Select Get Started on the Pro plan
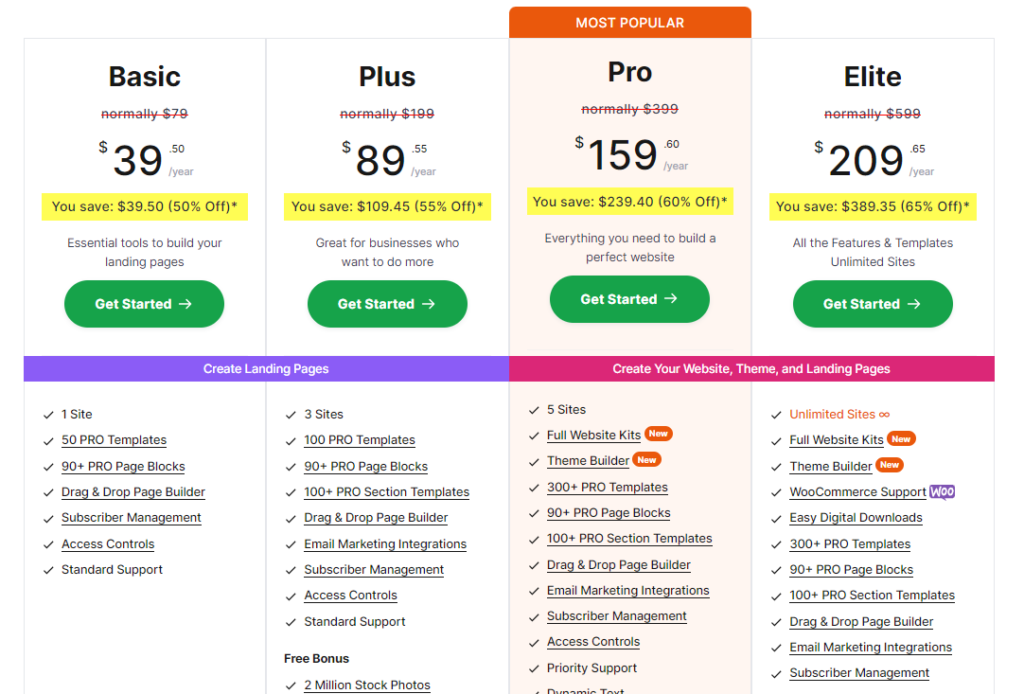Screen dimensions: 1024x694 point(629,299)
